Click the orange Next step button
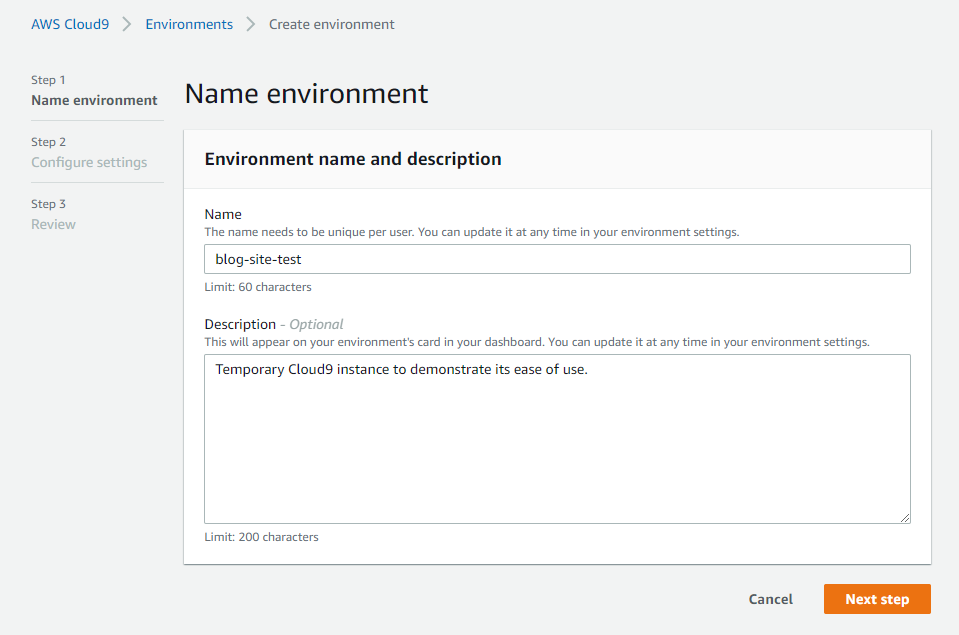Image resolution: width=959 pixels, height=635 pixels. point(877,599)
